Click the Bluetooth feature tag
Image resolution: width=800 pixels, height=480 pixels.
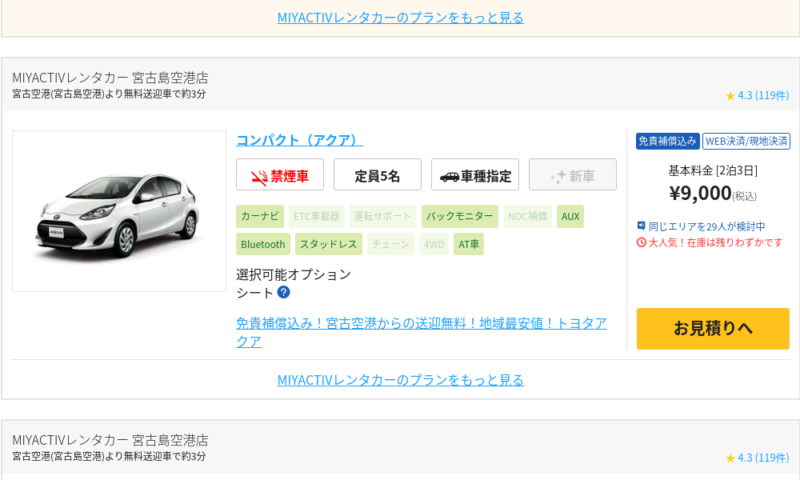[x=263, y=244]
